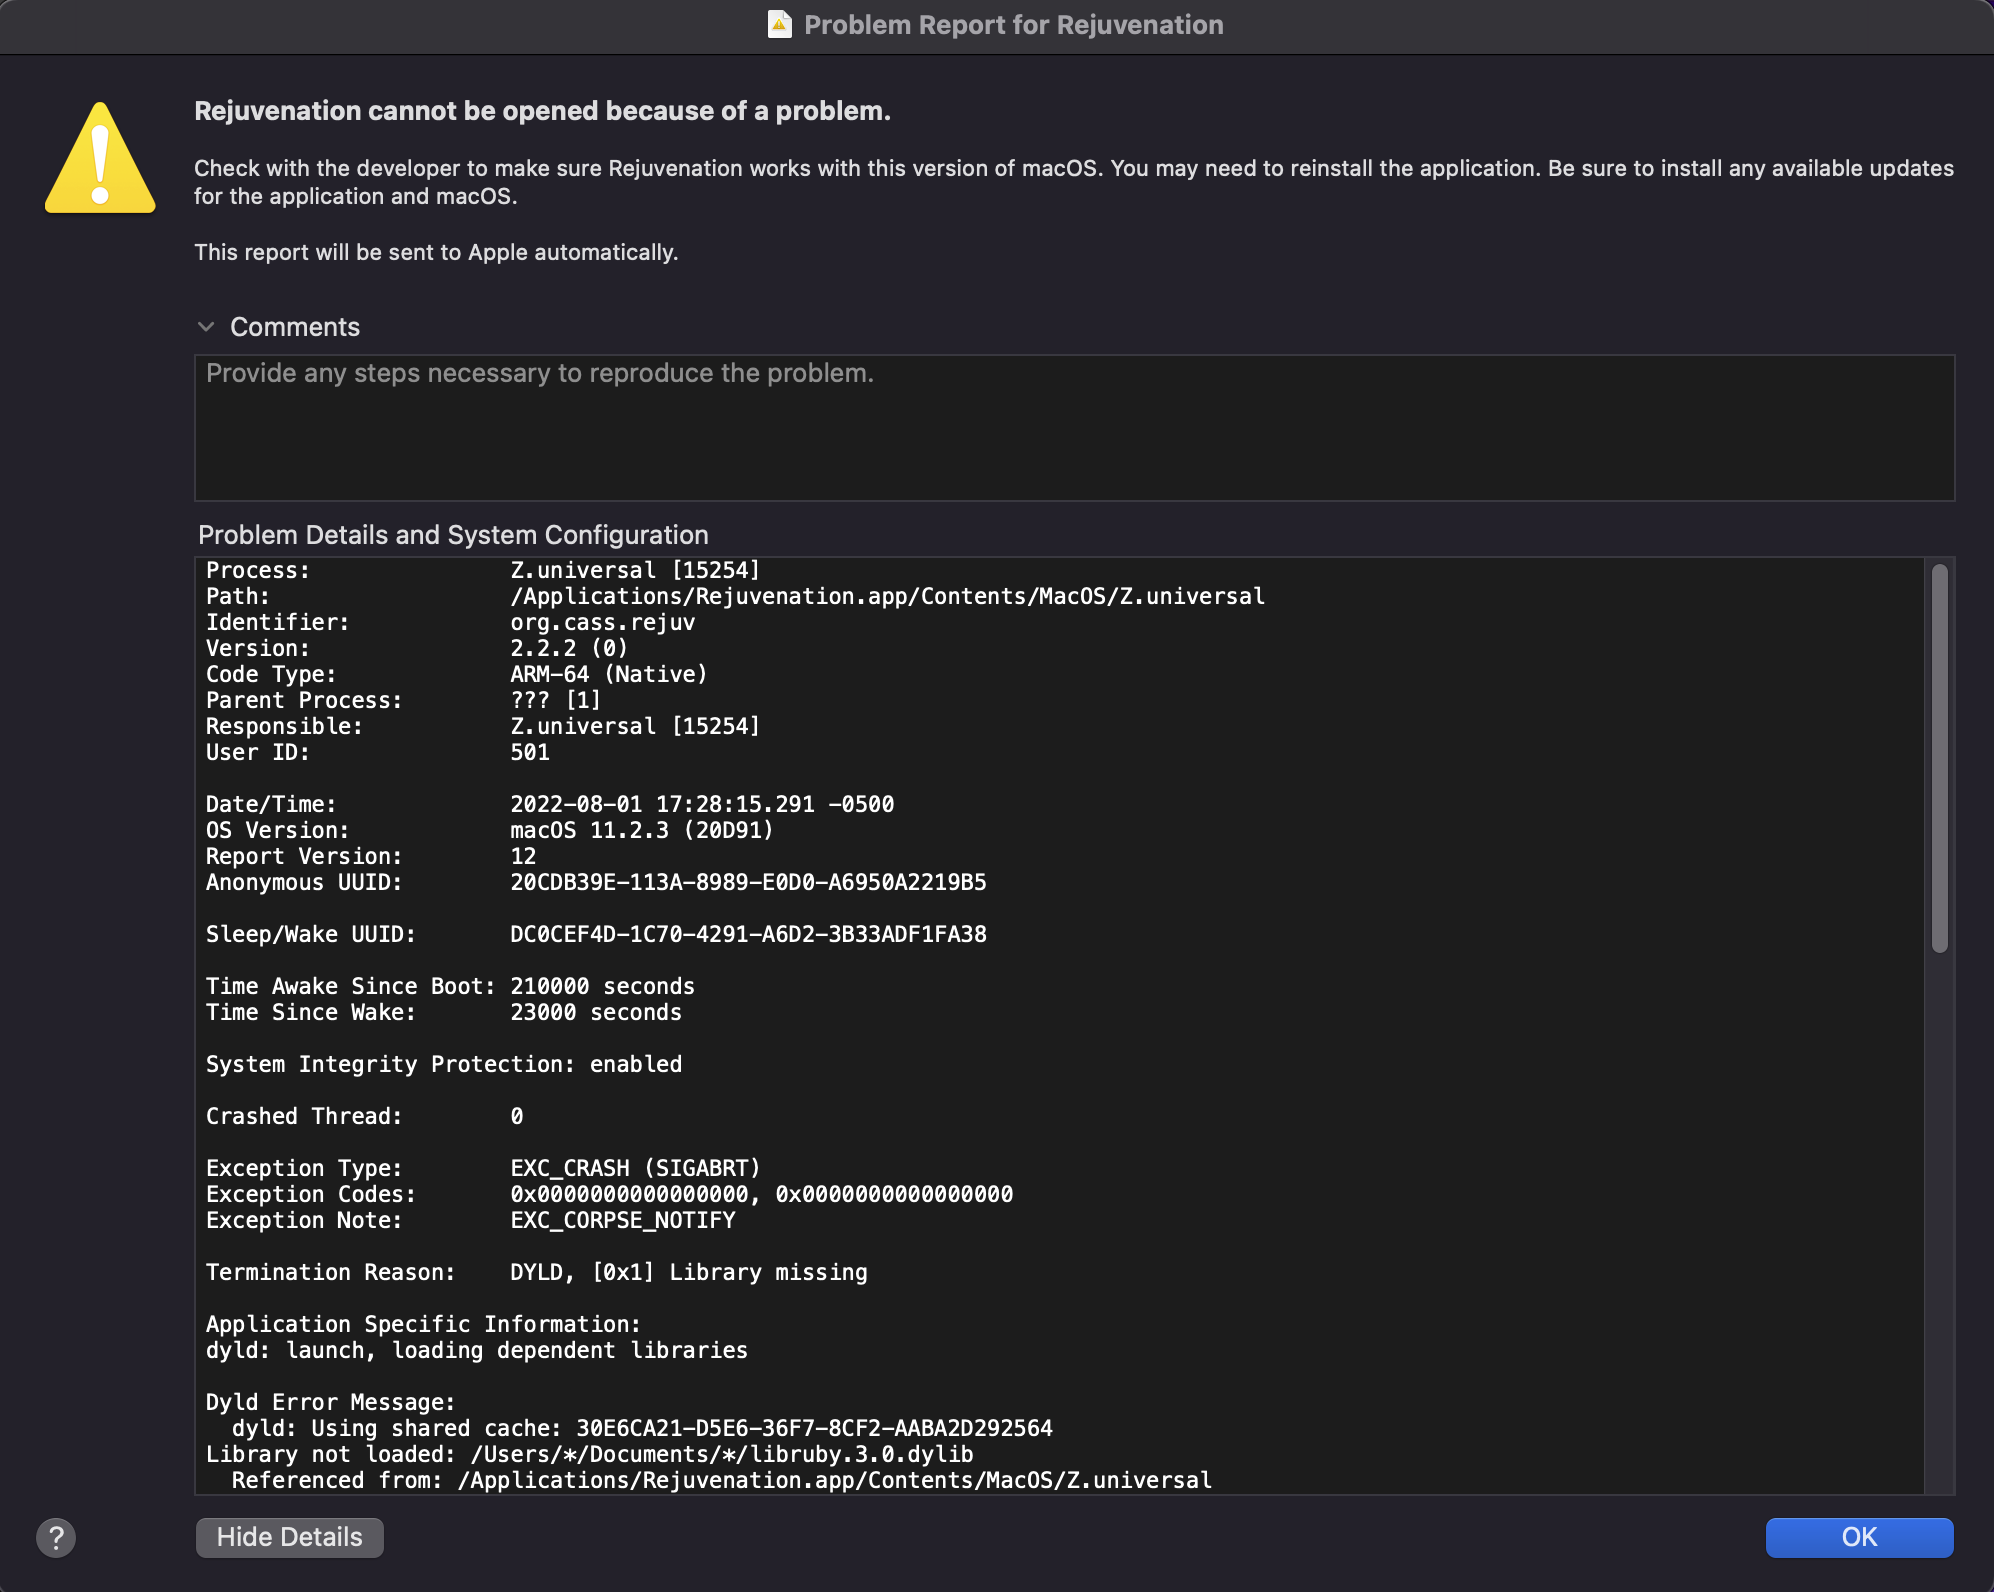Click the Time Awake Since Boot 210000 seconds
This screenshot has width=1994, height=1592.
coord(450,986)
